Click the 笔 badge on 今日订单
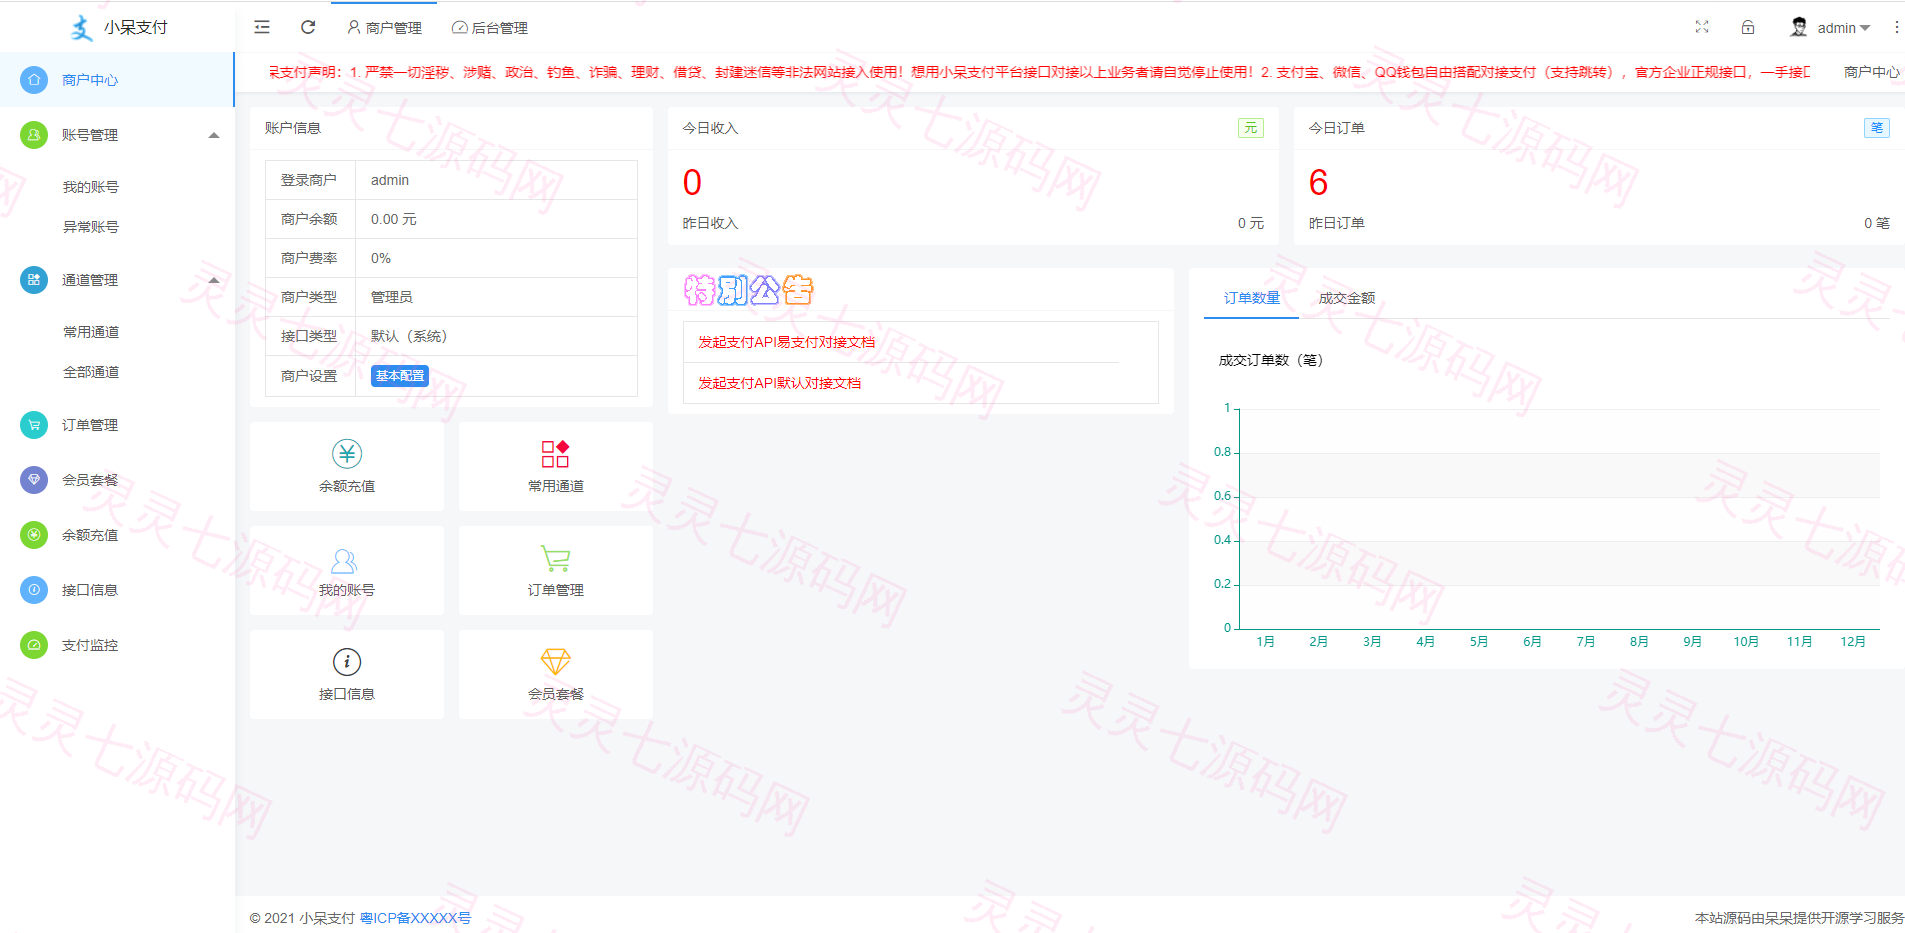The image size is (1905, 933). pos(1877,128)
